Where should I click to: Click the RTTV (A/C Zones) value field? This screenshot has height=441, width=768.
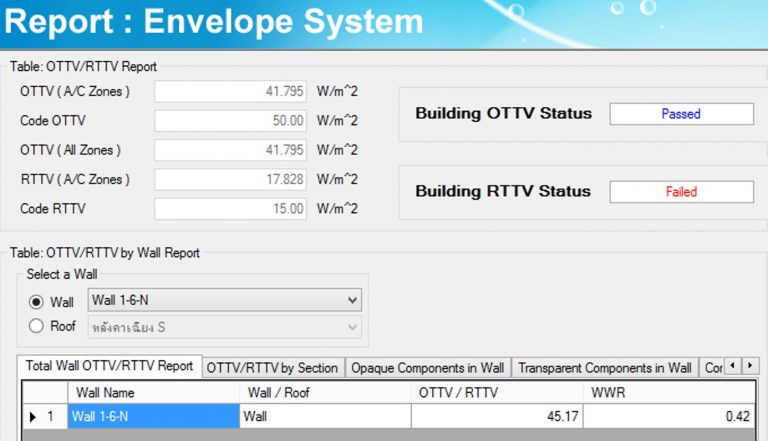pyautogui.click(x=232, y=179)
